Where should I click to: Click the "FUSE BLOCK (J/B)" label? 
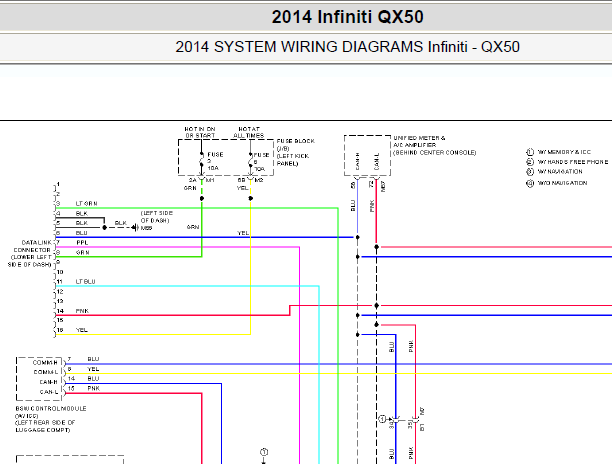pos(295,145)
